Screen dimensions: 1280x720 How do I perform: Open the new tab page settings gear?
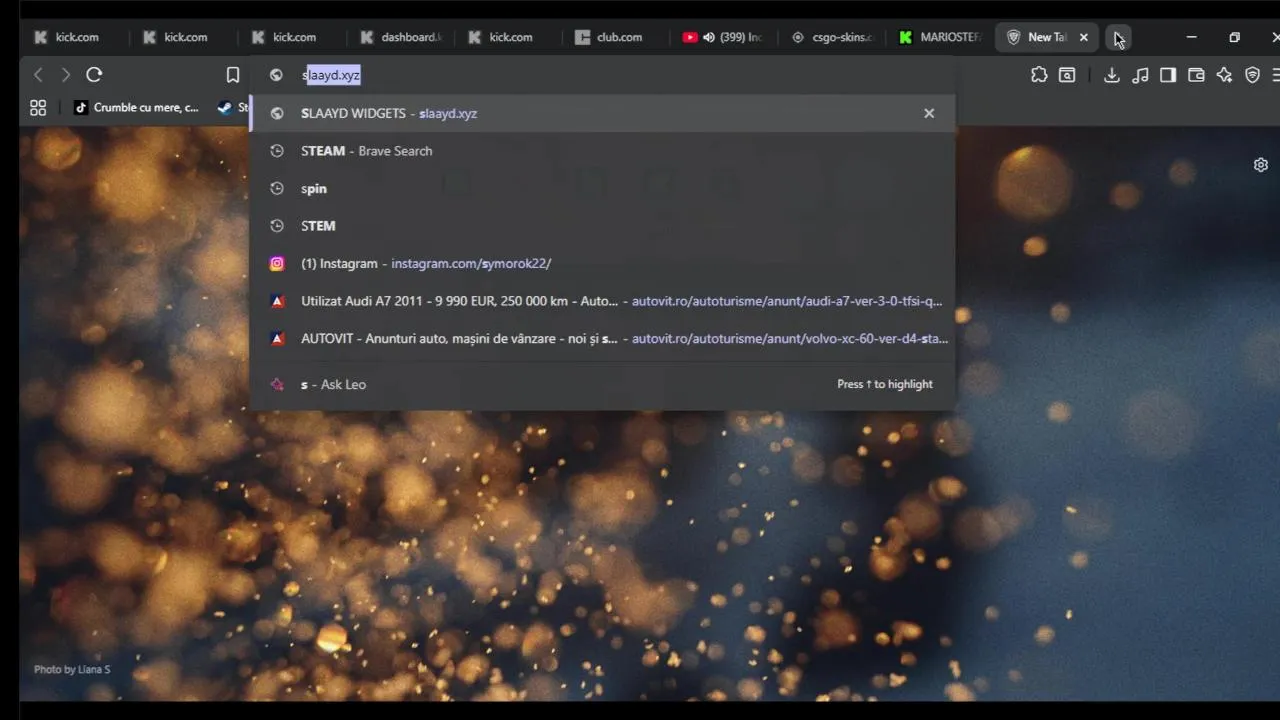(1261, 165)
